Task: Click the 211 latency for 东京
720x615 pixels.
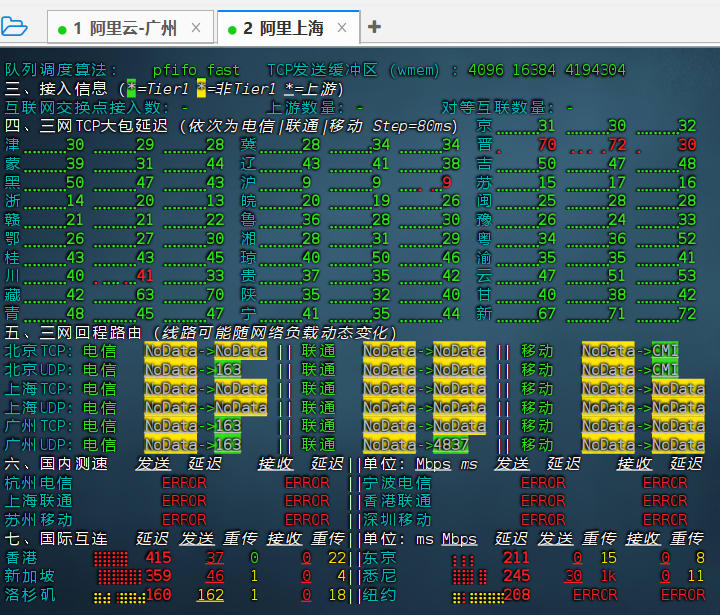Action: [x=517, y=557]
